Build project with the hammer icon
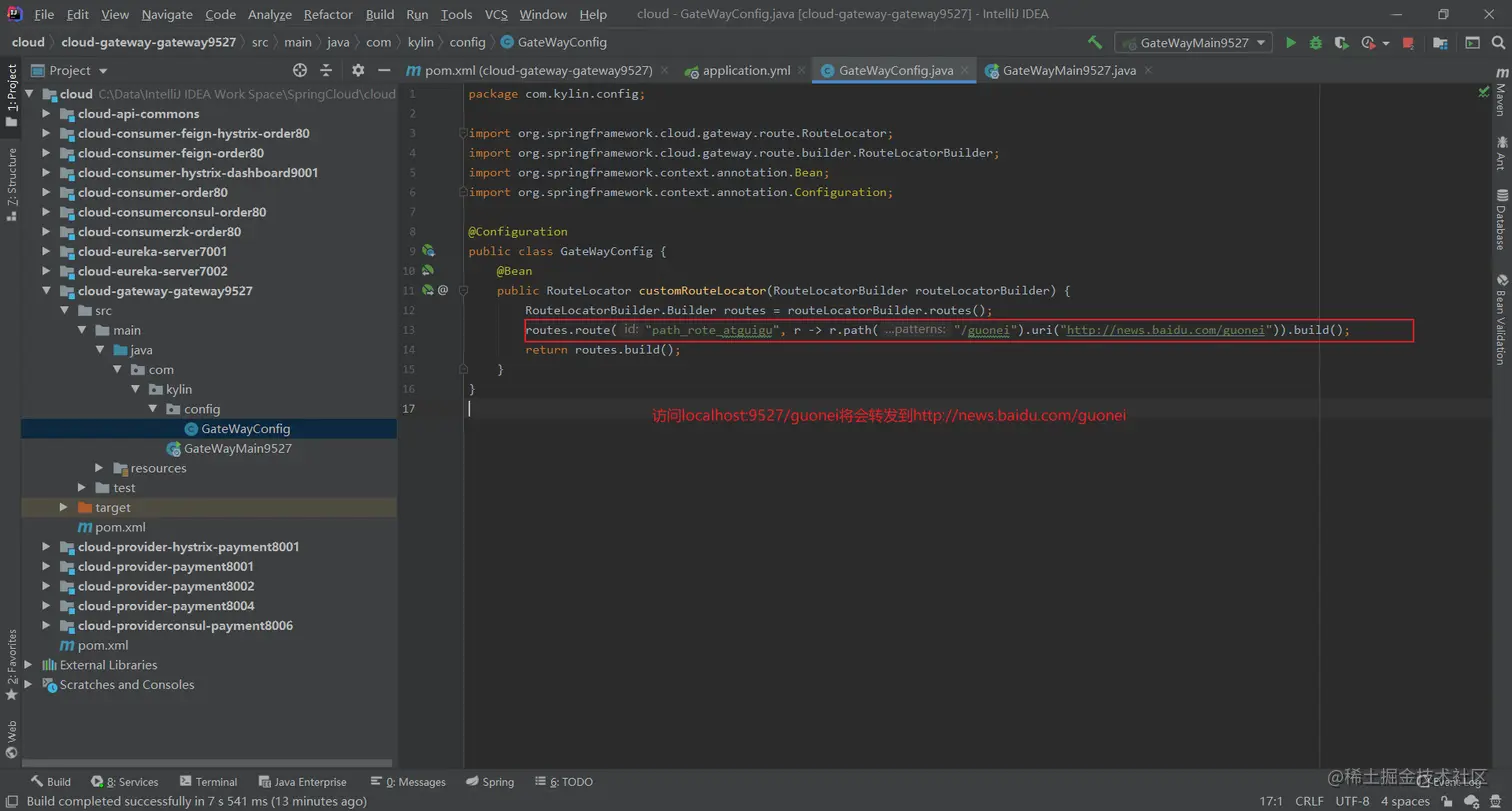 1095,43
